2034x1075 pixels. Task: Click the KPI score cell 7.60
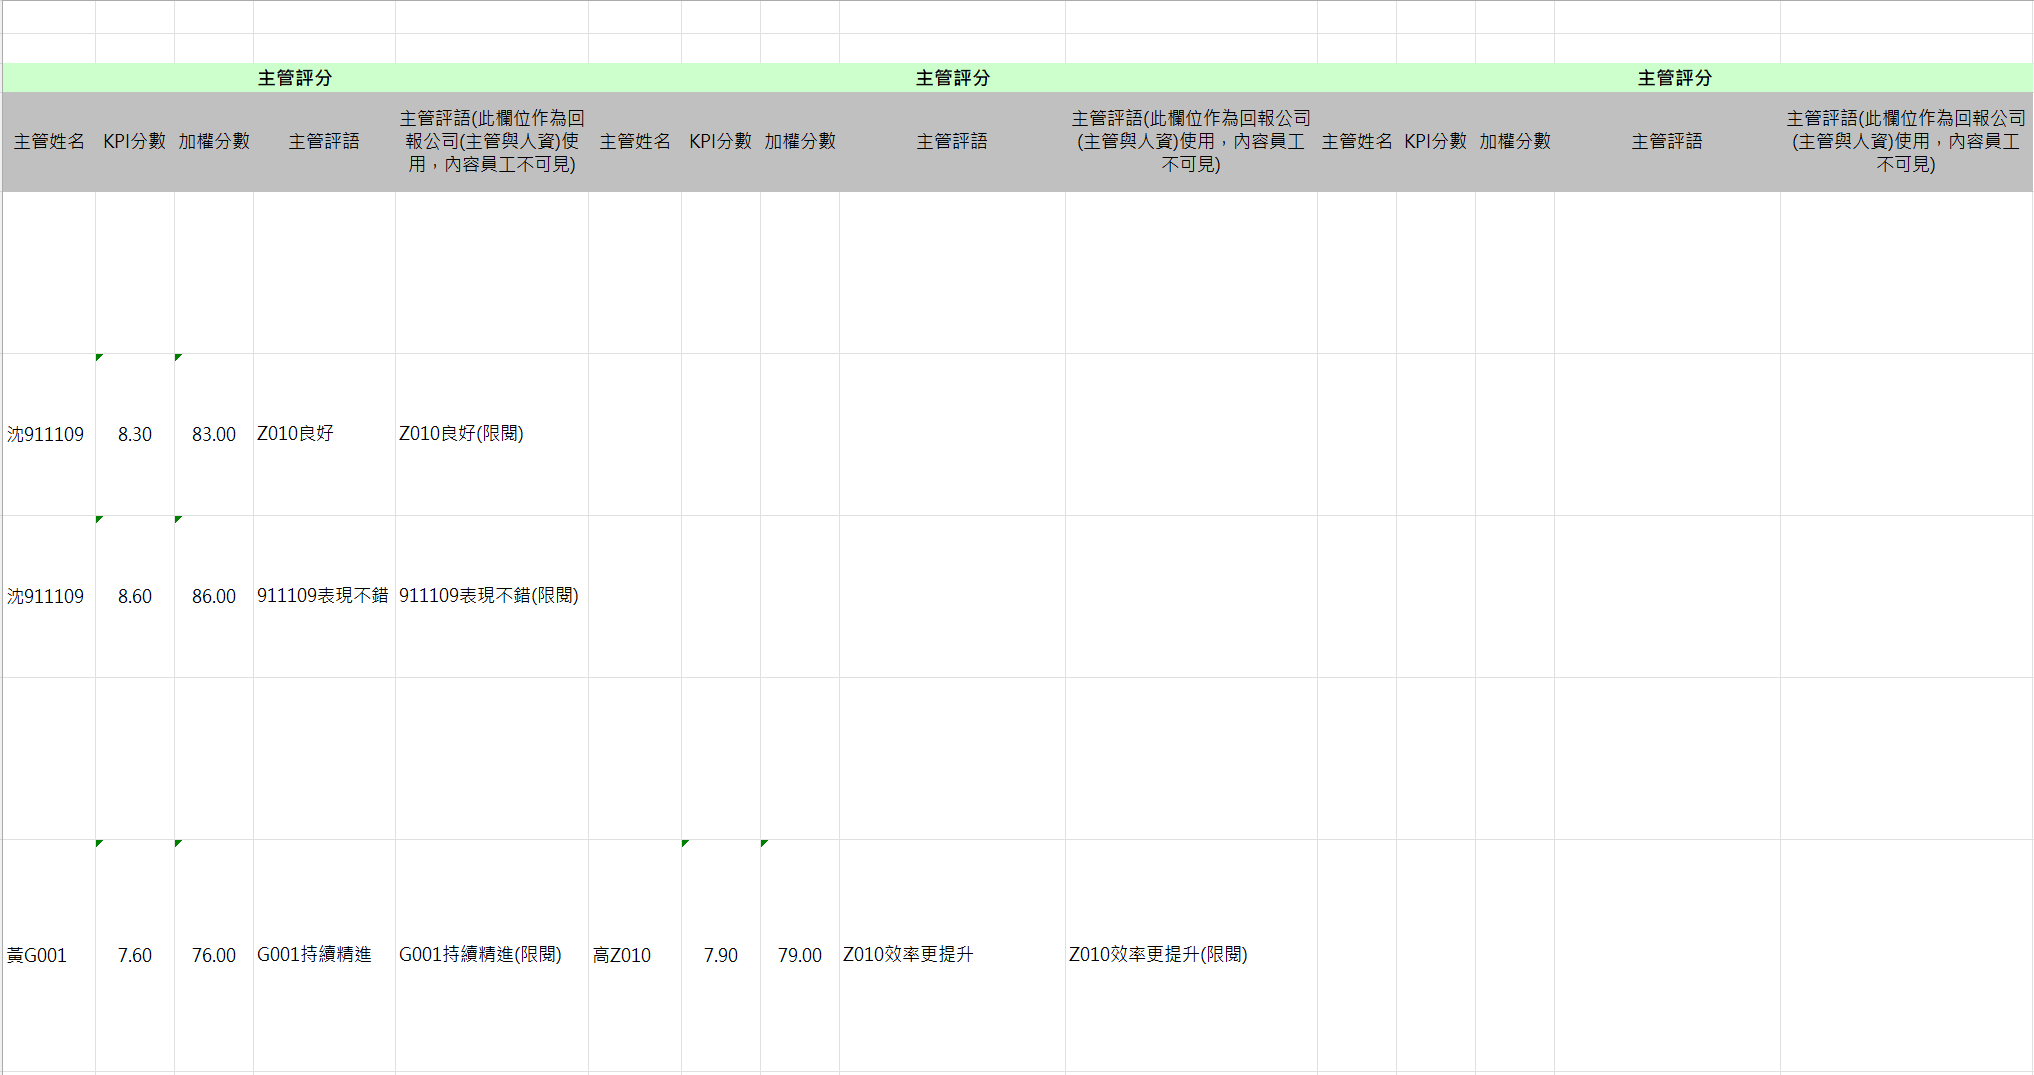point(135,955)
